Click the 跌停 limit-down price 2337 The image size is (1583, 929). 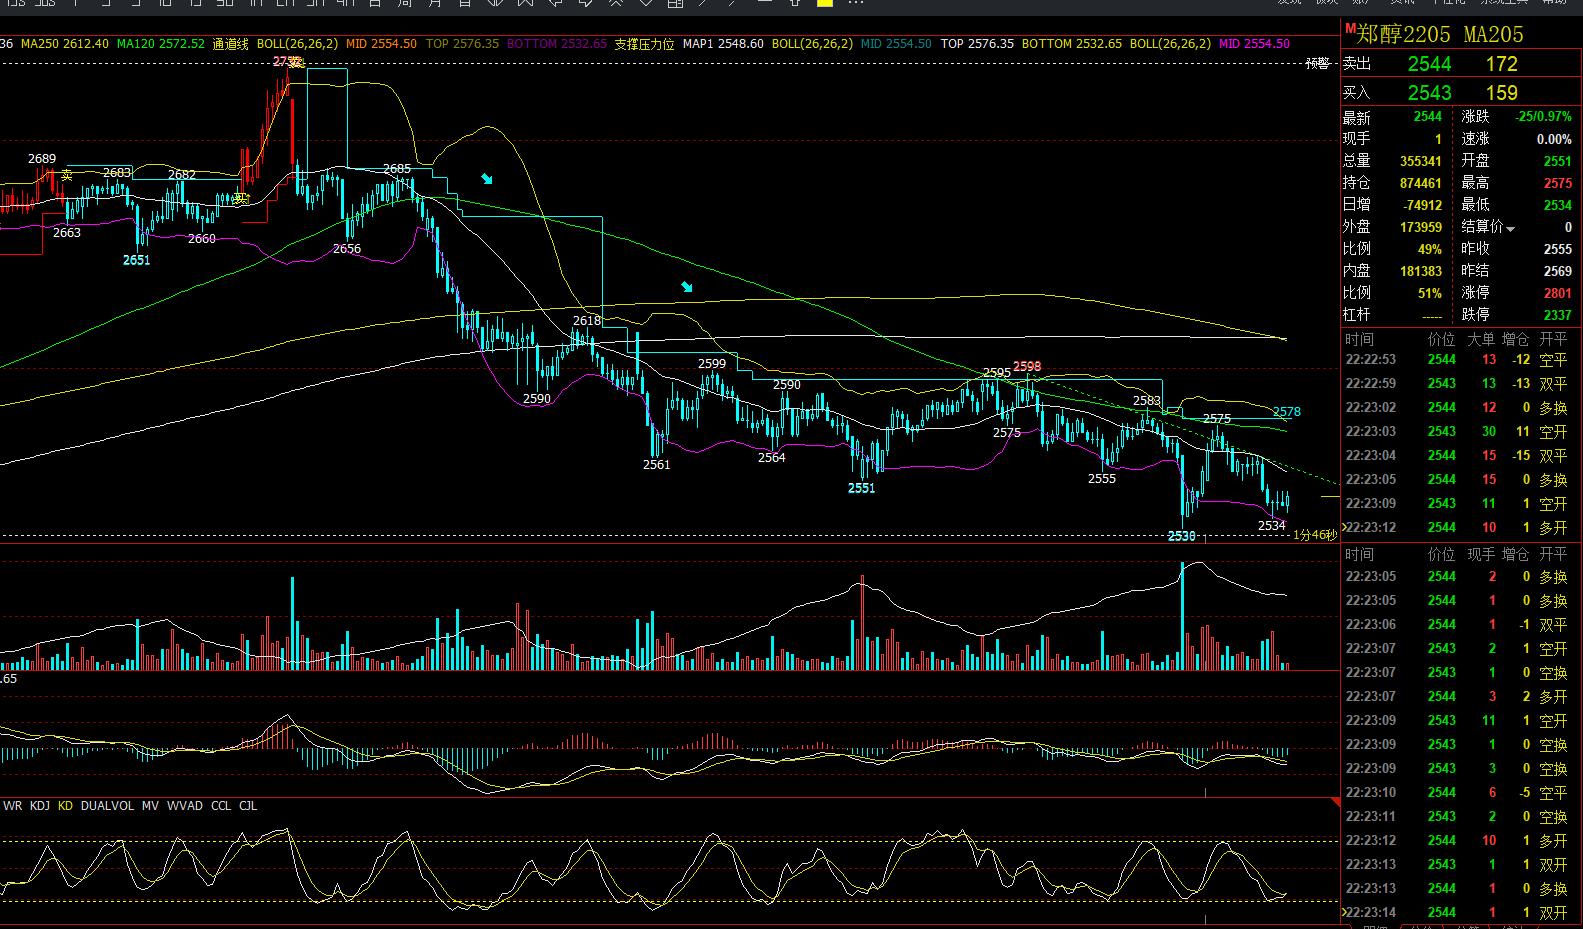pyautogui.click(x=1557, y=315)
